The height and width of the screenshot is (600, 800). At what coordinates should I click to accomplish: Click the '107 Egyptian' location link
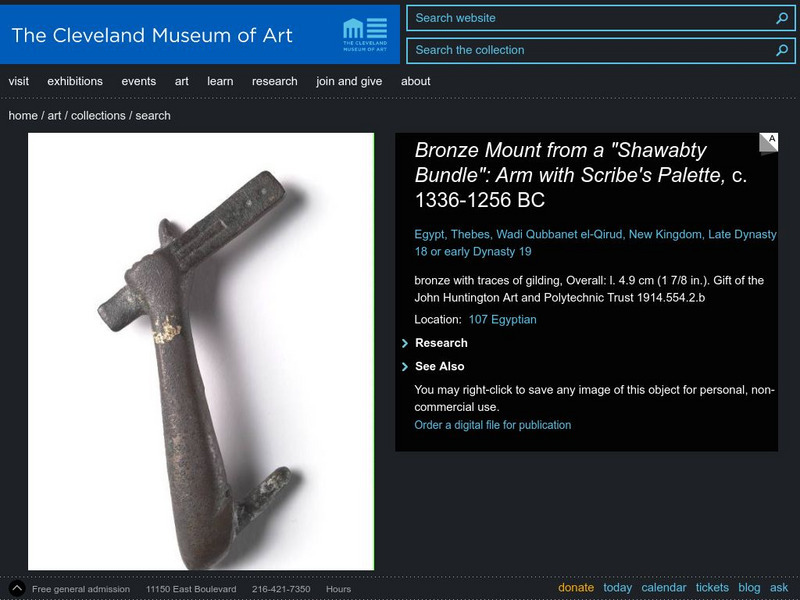click(502, 320)
